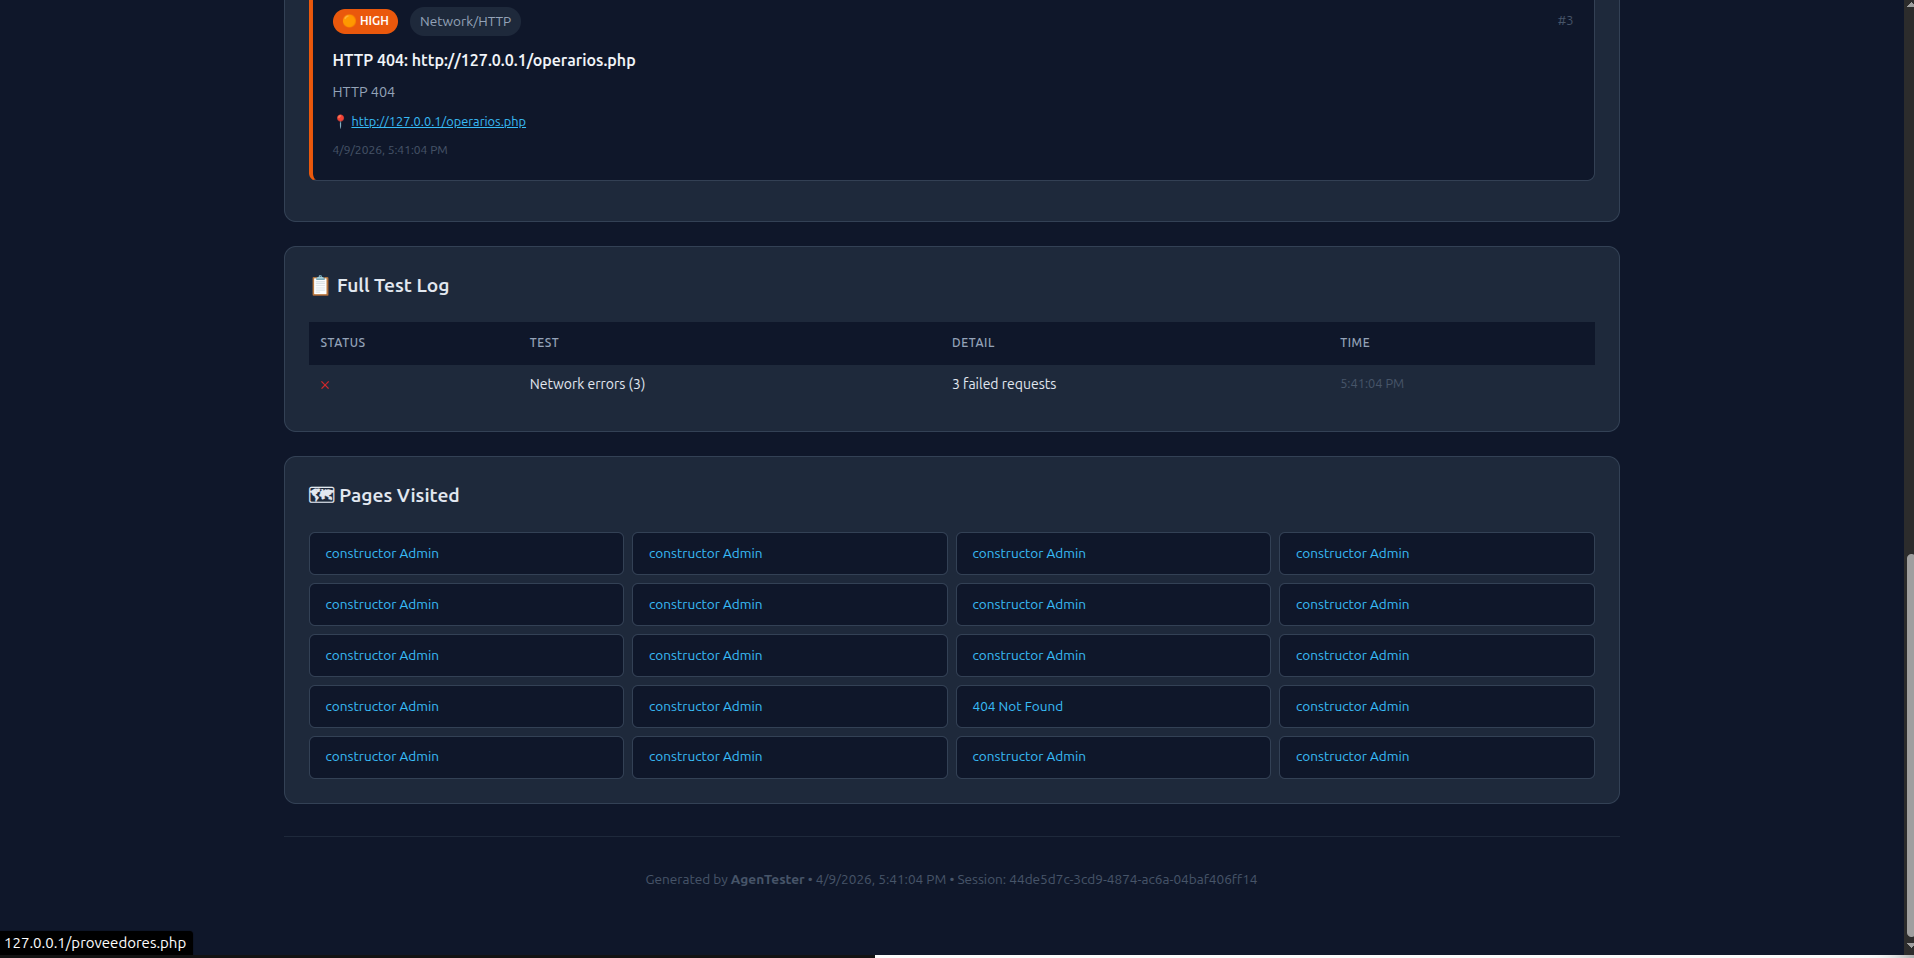The width and height of the screenshot is (1914, 958).
Task: Click the #3 finding number label
Action: 1564,20
